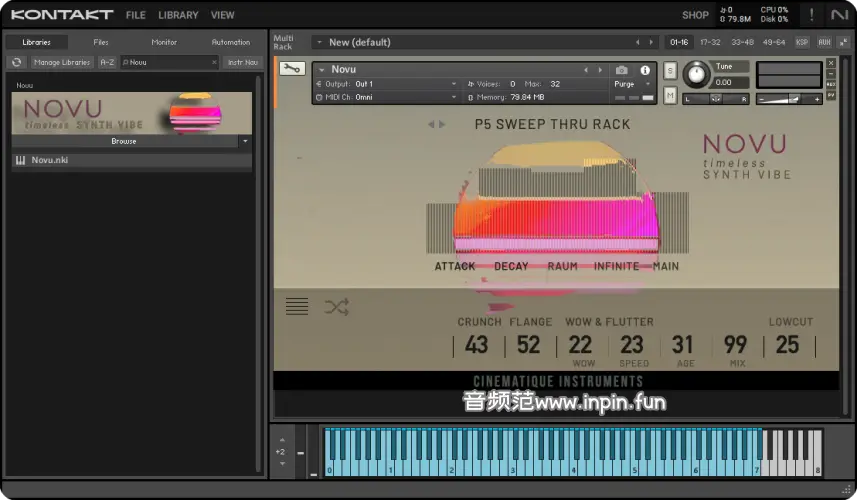Open the preset list lines icon
This screenshot has width=857, height=500.
pyautogui.click(x=297, y=307)
